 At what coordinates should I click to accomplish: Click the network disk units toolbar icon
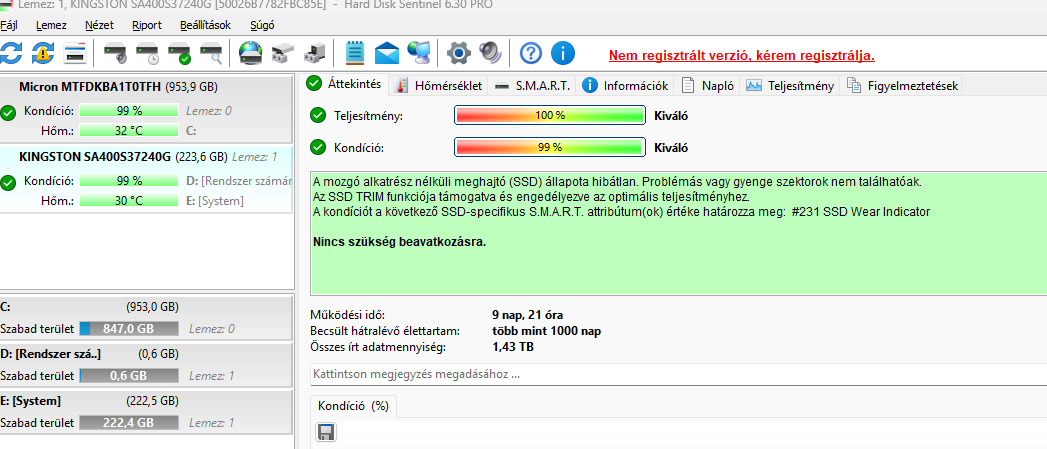pyautogui.click(x=283, y=53)
